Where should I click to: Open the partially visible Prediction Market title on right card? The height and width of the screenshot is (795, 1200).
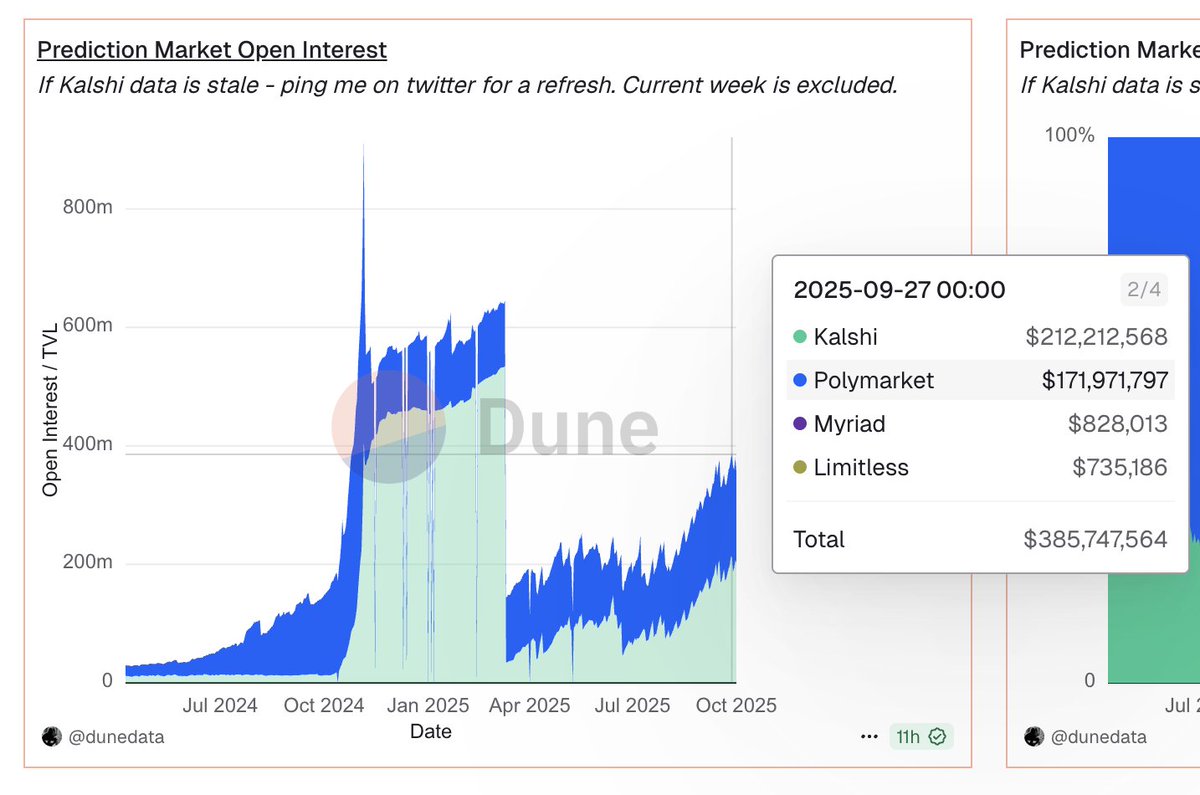coord(1108,49)
